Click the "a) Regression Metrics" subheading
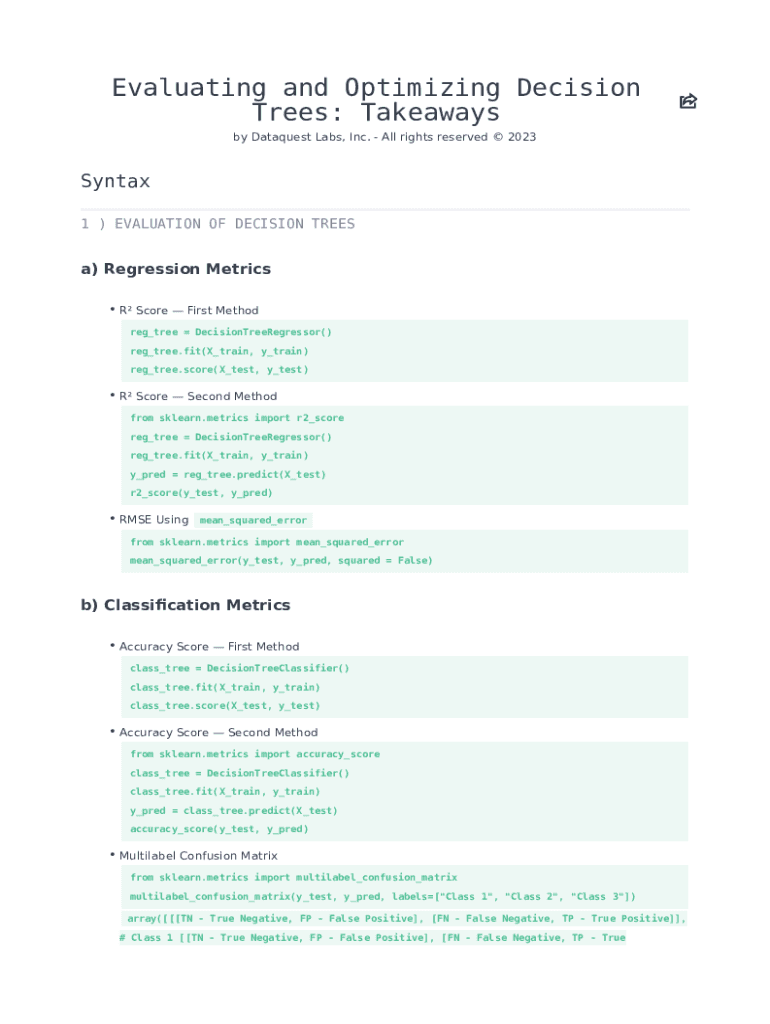Viewport: 770px width, 1024px height. 175,269
